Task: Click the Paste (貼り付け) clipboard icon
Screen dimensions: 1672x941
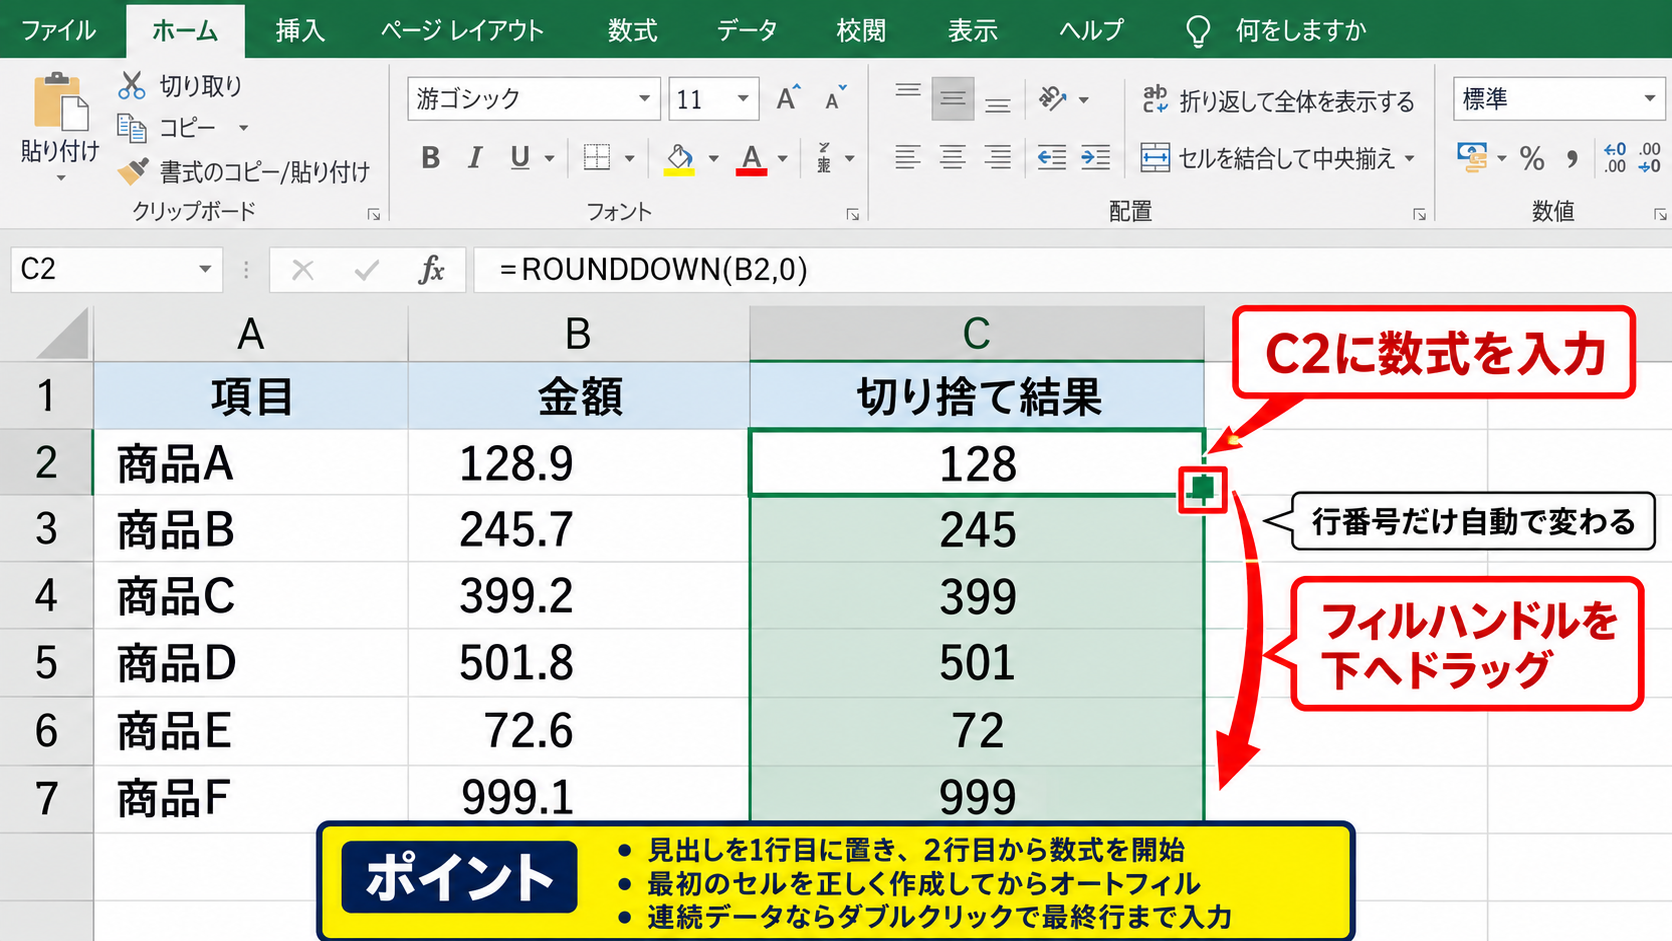Action: point(60,102)
